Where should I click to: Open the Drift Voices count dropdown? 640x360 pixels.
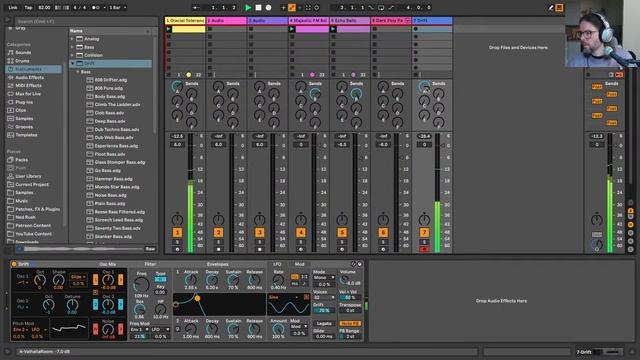(324, 298)
